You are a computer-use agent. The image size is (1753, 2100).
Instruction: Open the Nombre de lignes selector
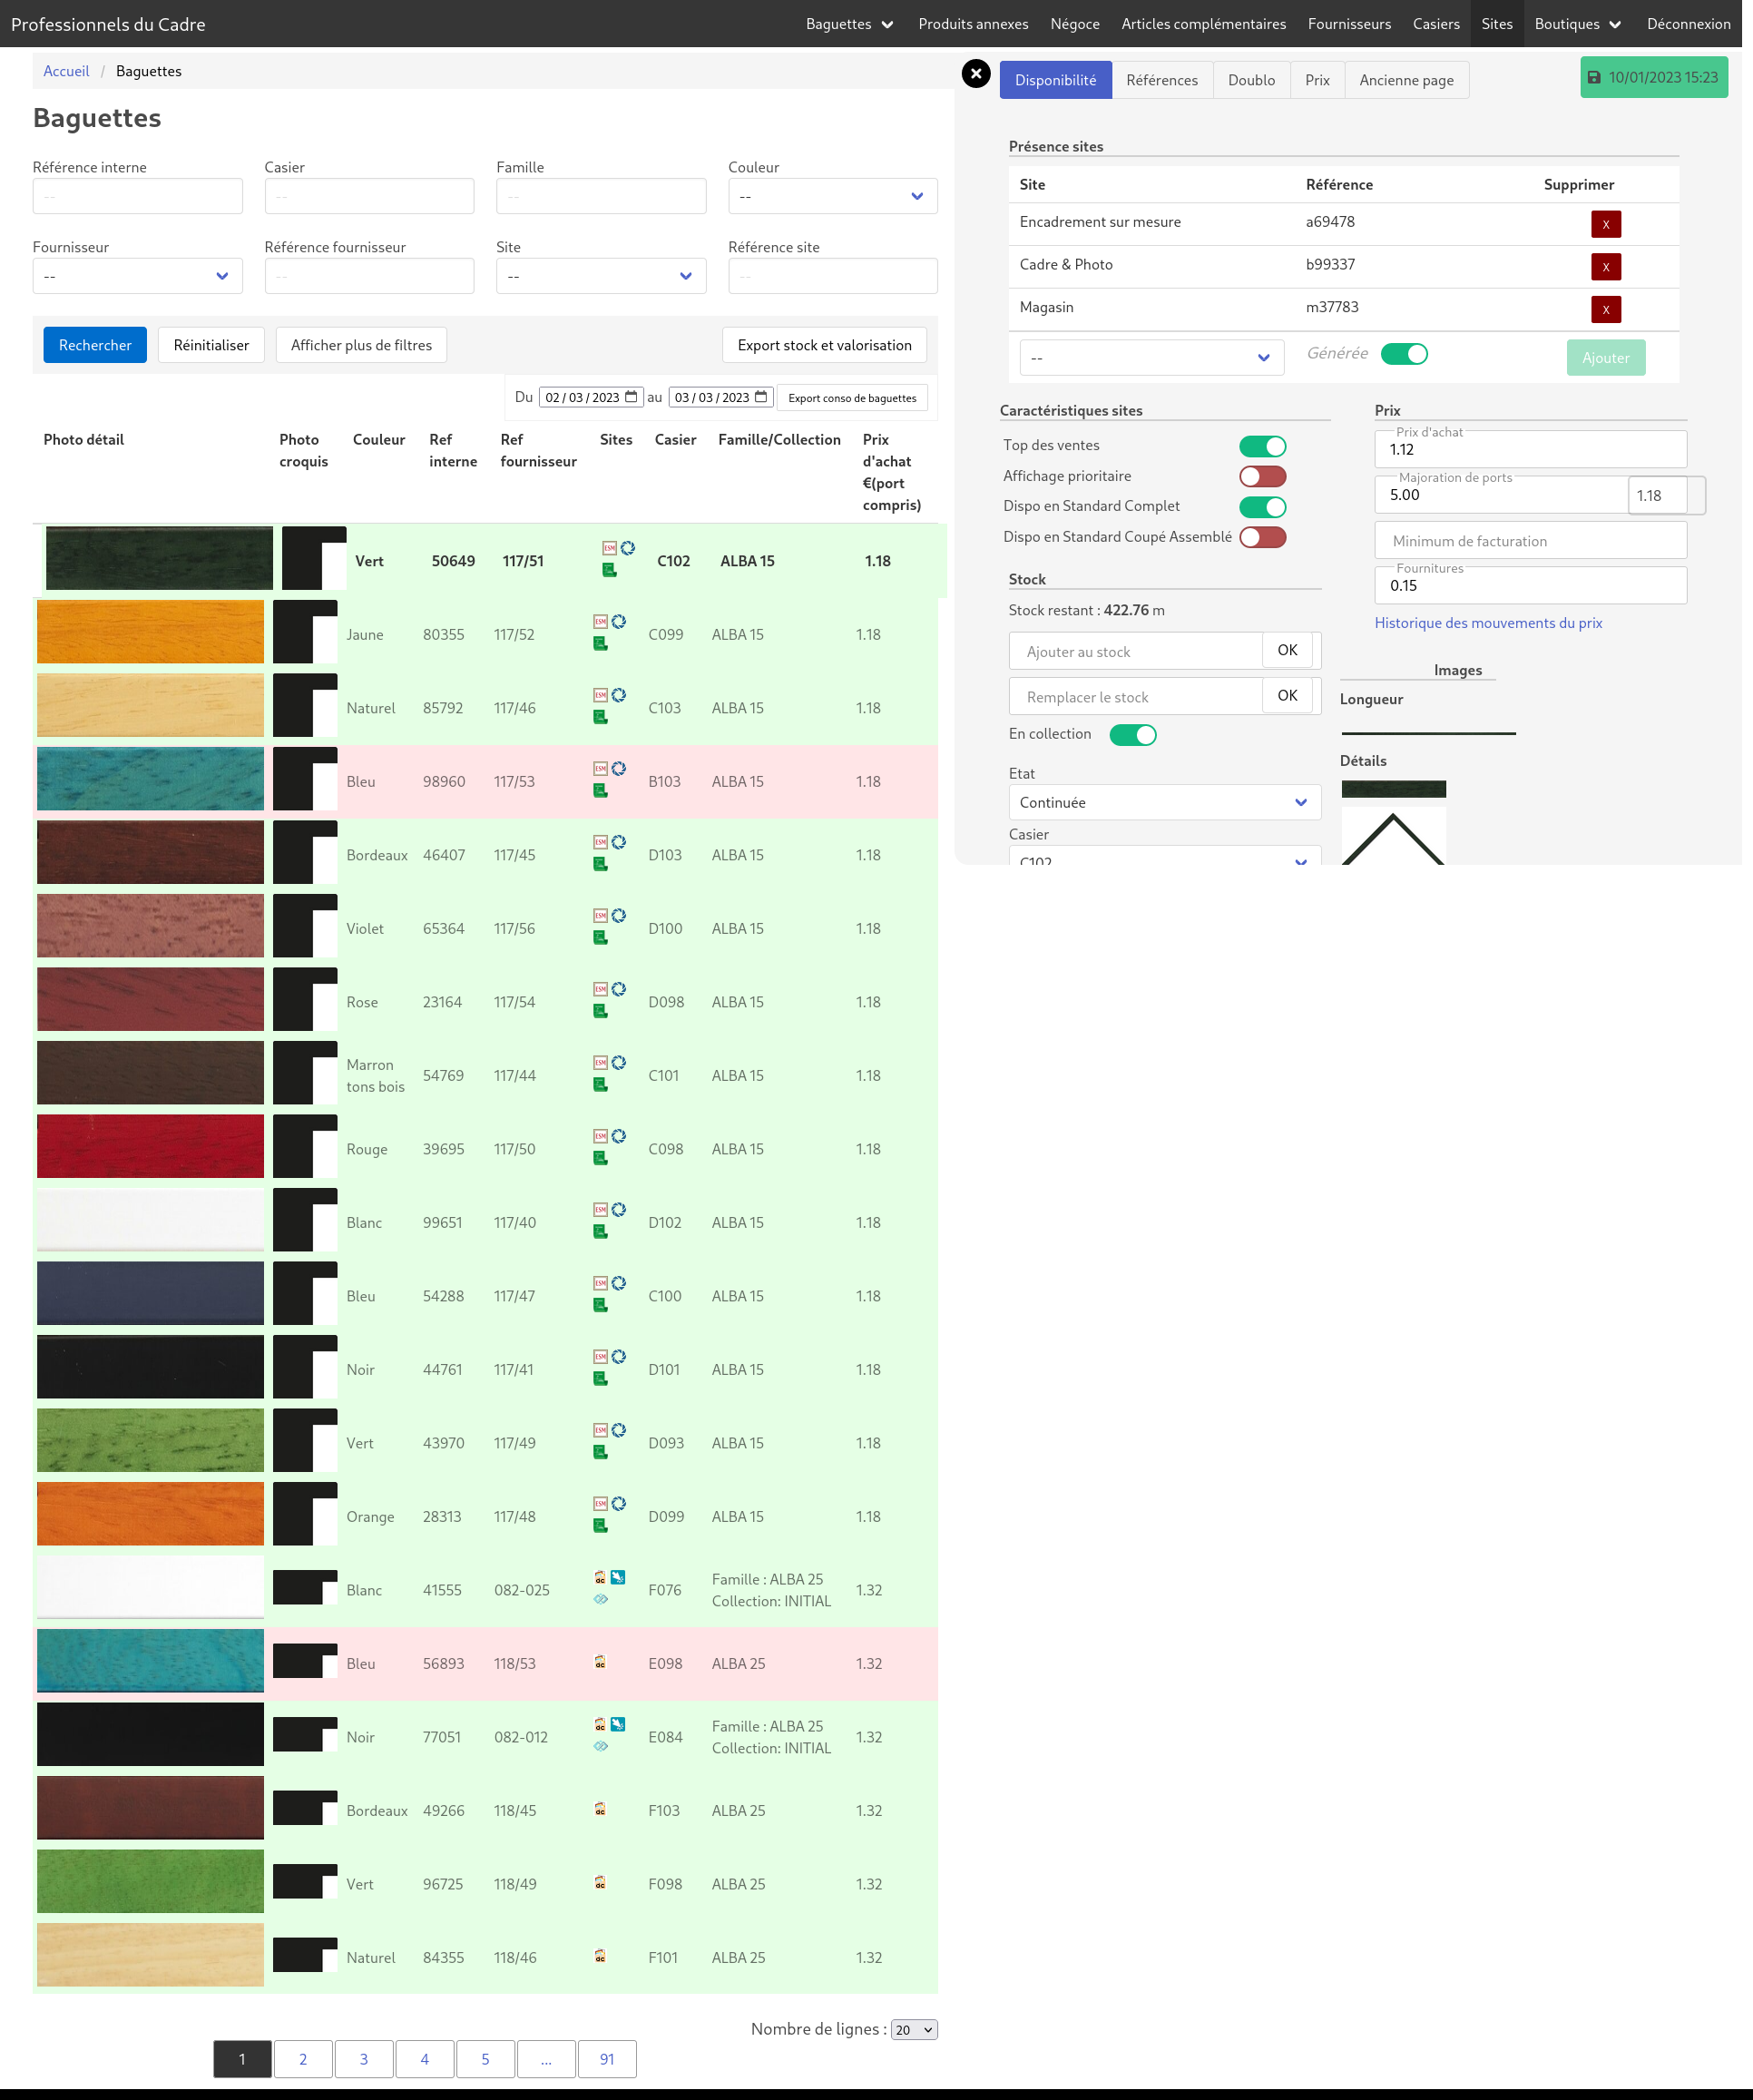click(913, 2030)
